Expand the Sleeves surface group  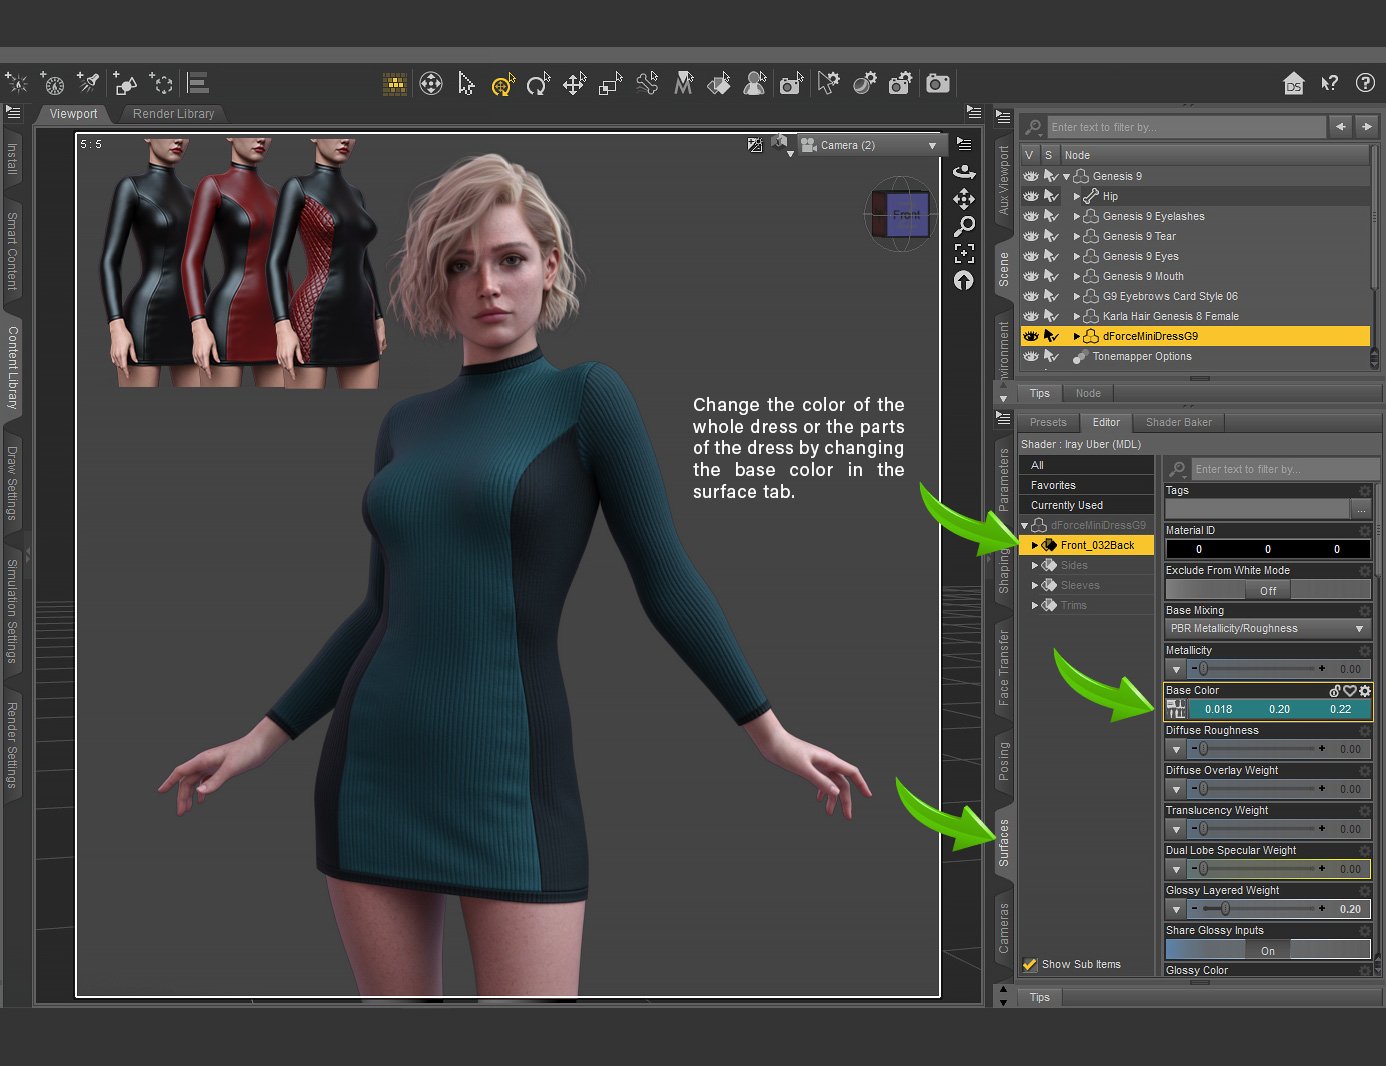1035,585
